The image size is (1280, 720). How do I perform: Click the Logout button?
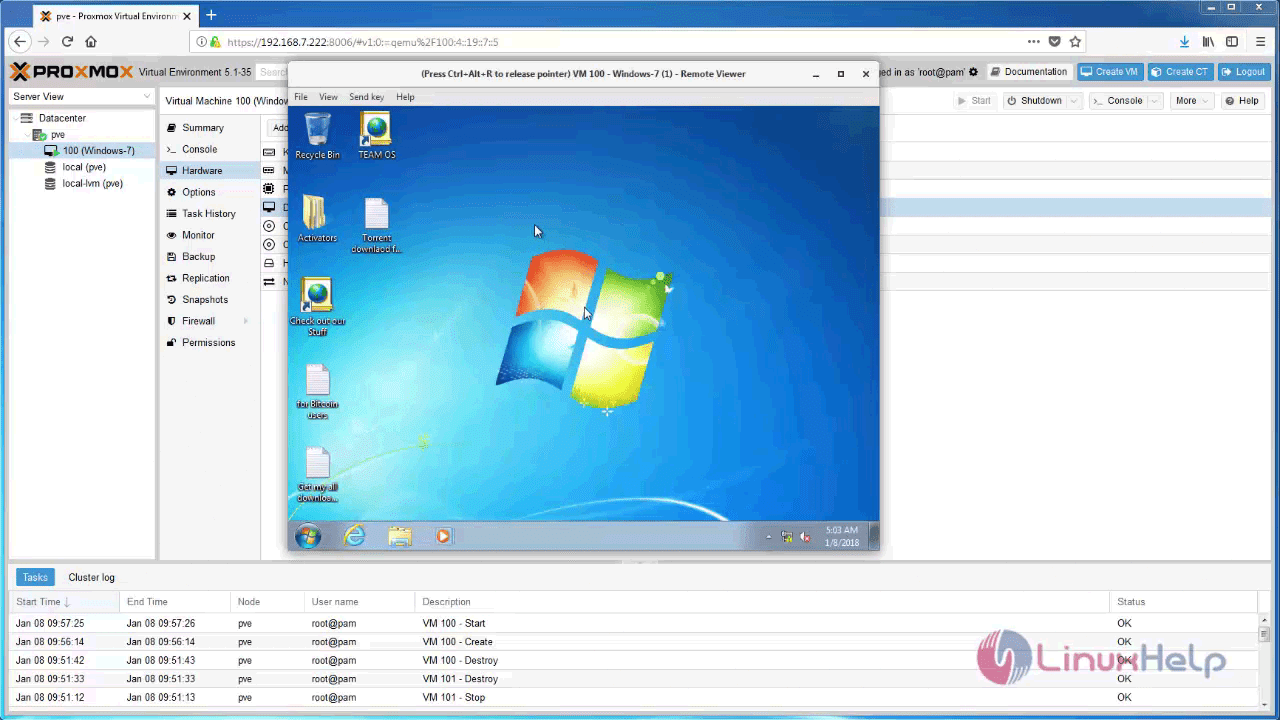(x=1243, y=71)
